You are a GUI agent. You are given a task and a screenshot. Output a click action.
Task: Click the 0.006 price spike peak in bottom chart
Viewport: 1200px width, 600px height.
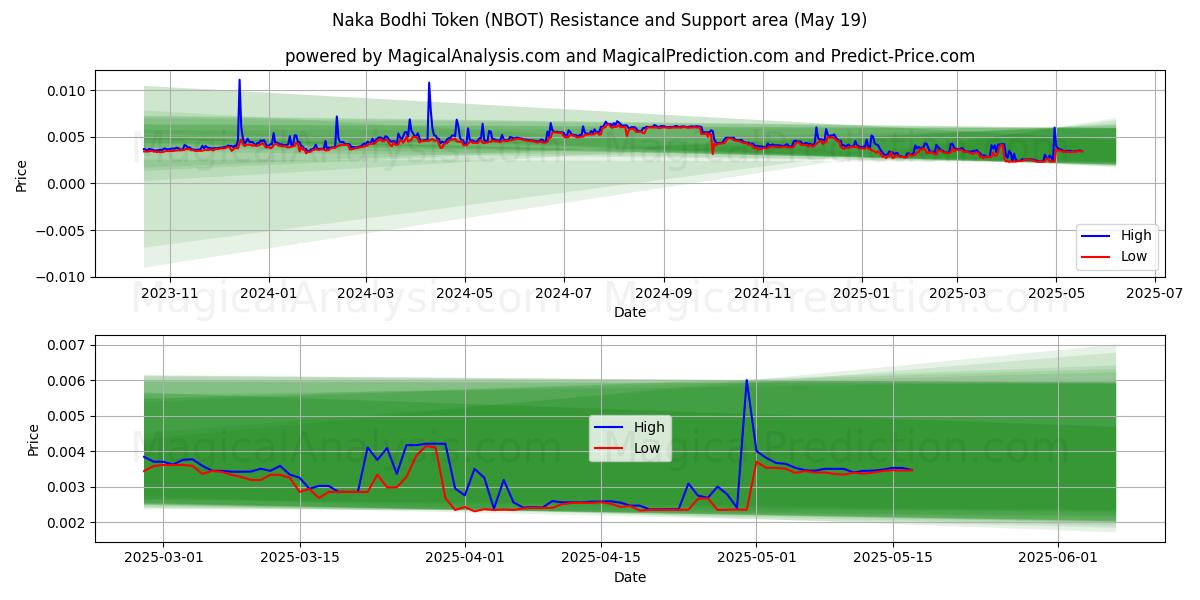(746, 380)
